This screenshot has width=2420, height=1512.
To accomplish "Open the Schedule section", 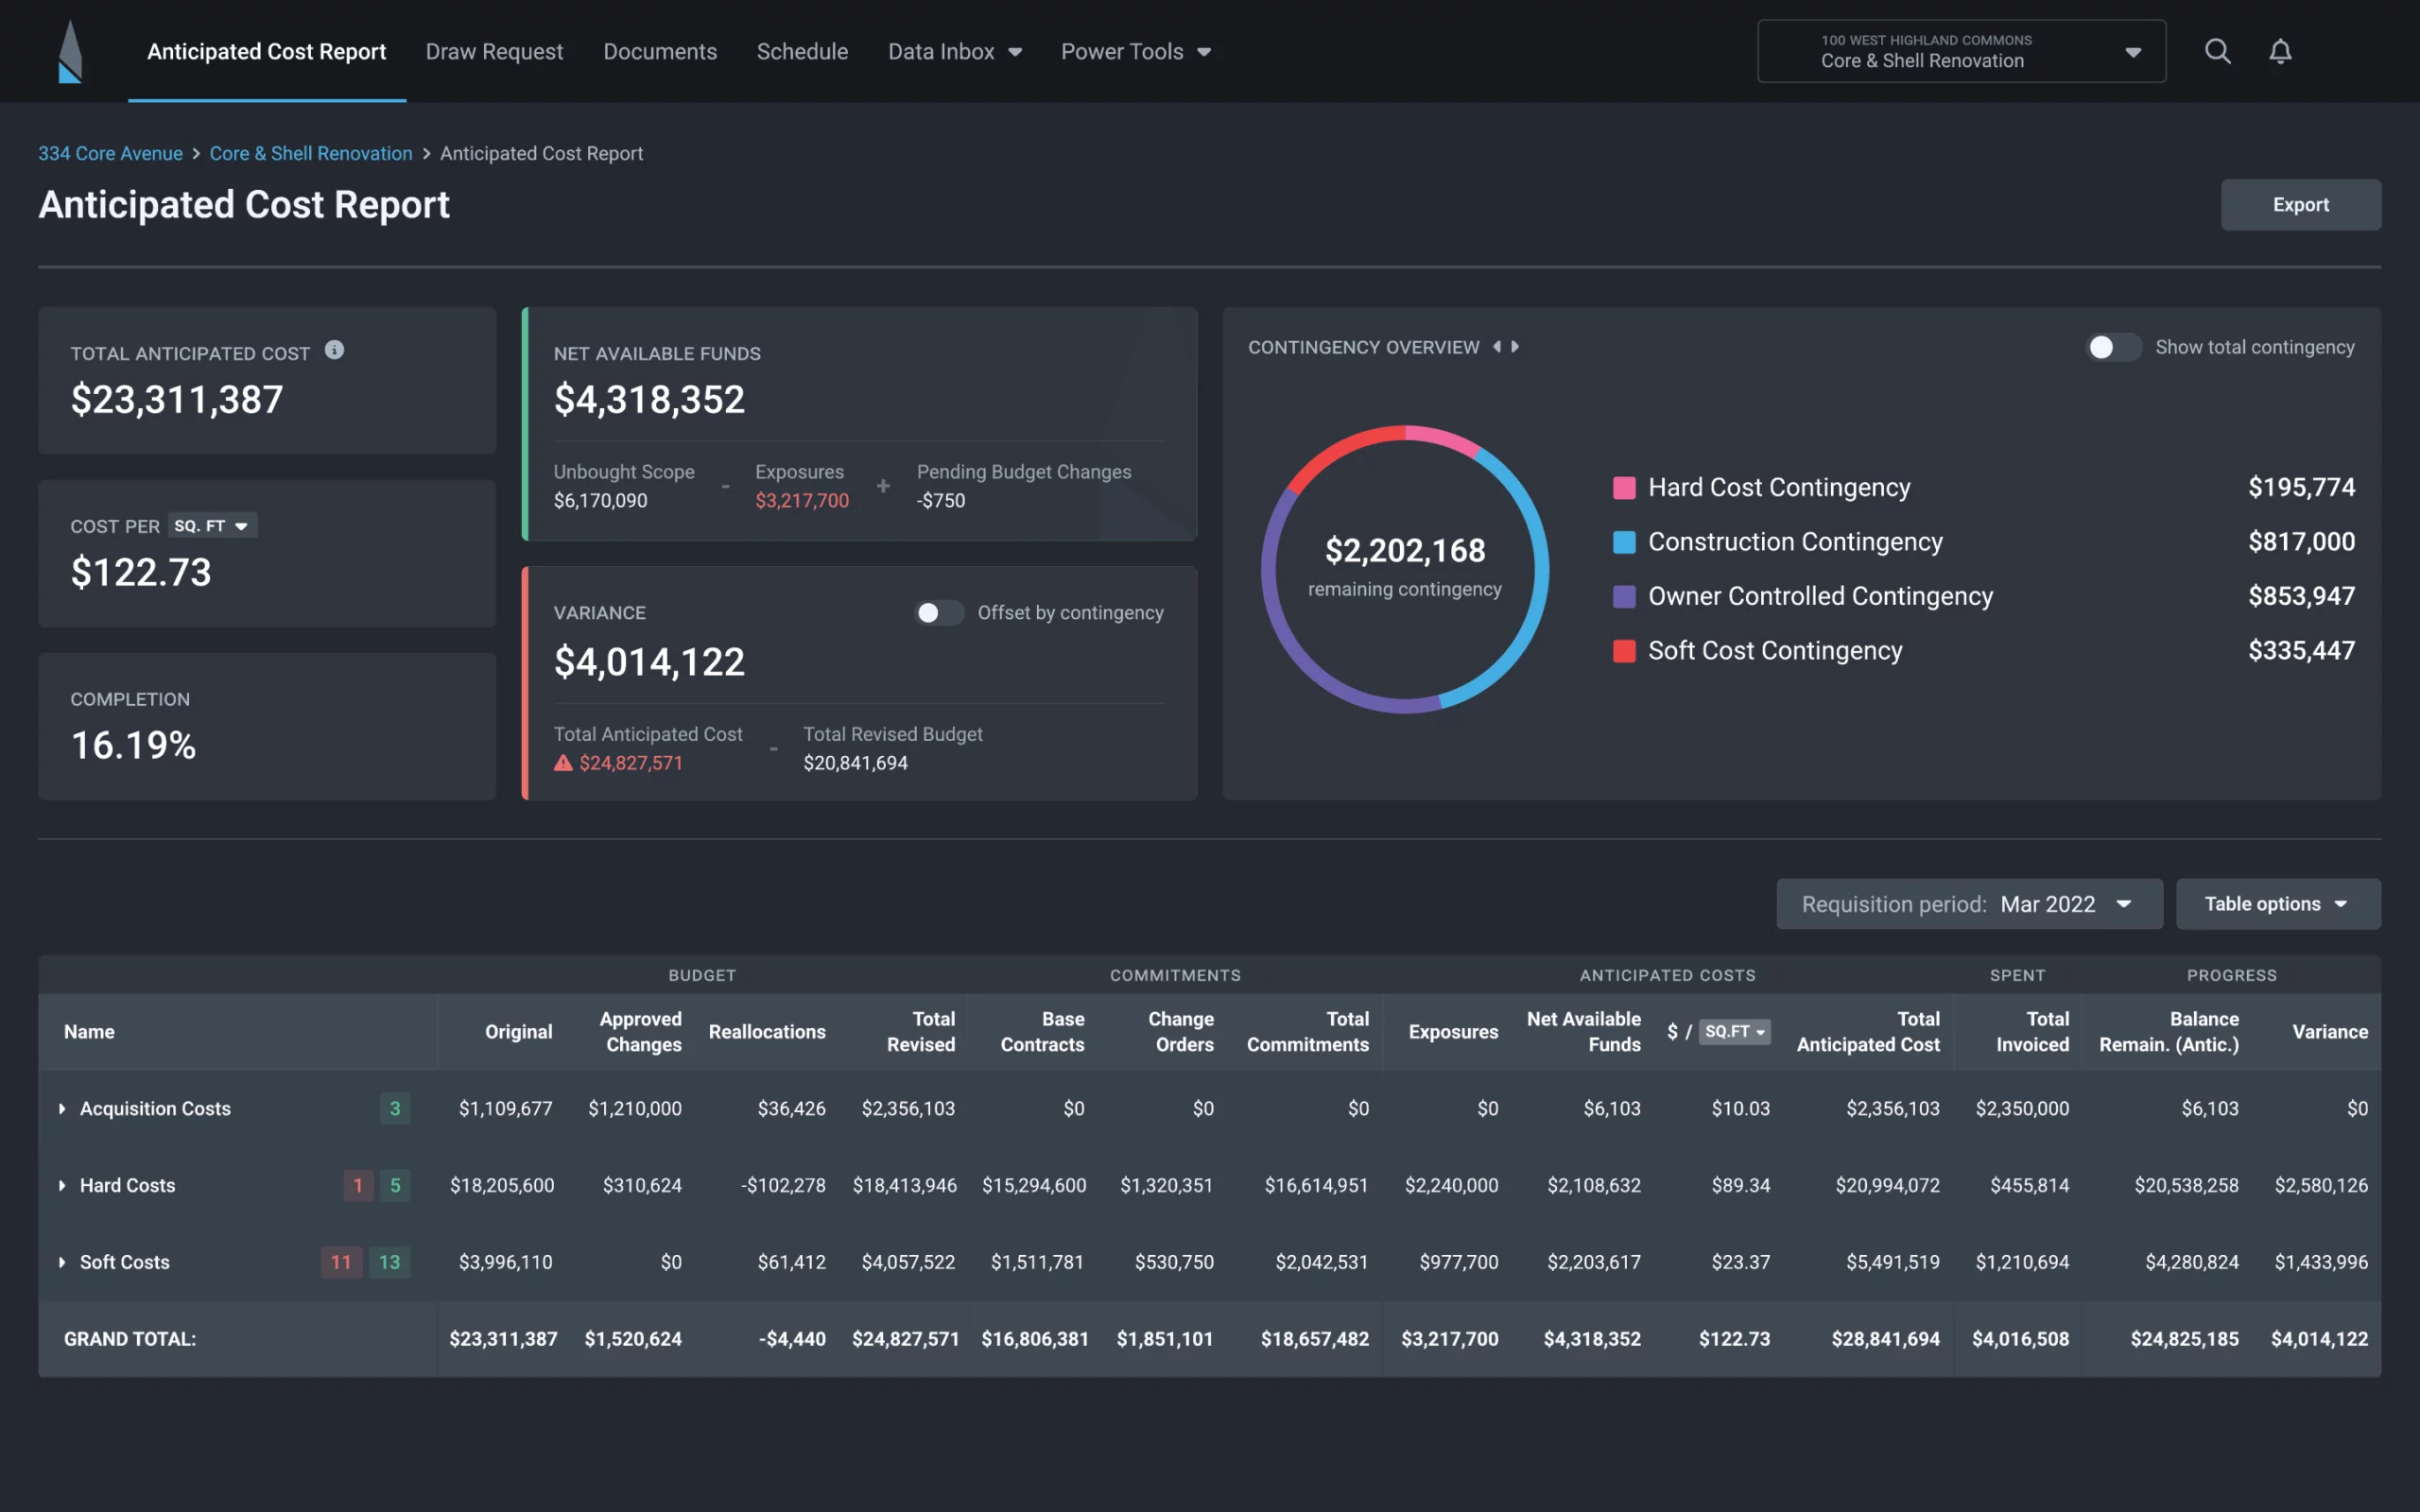I will (x=802, y=51).
